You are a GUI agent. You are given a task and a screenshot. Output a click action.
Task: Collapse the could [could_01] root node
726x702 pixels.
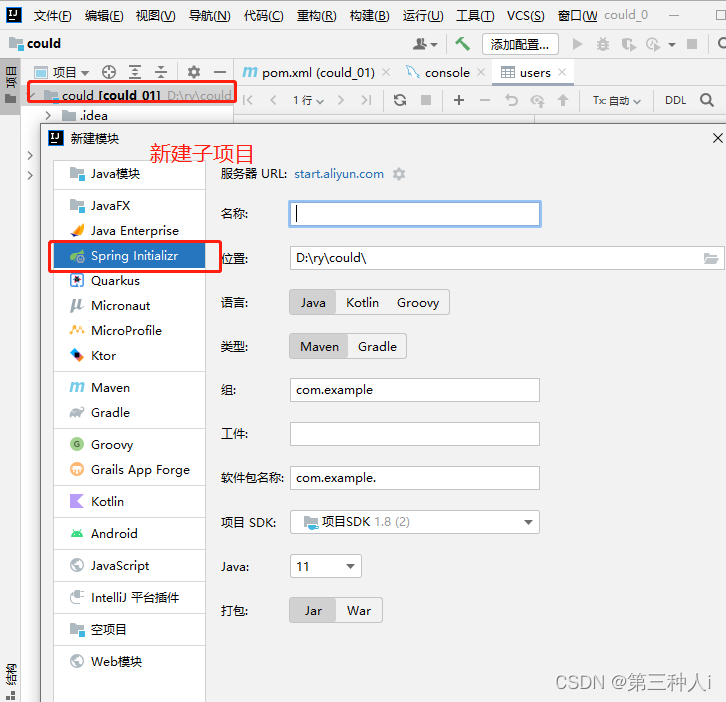[31, 95]
